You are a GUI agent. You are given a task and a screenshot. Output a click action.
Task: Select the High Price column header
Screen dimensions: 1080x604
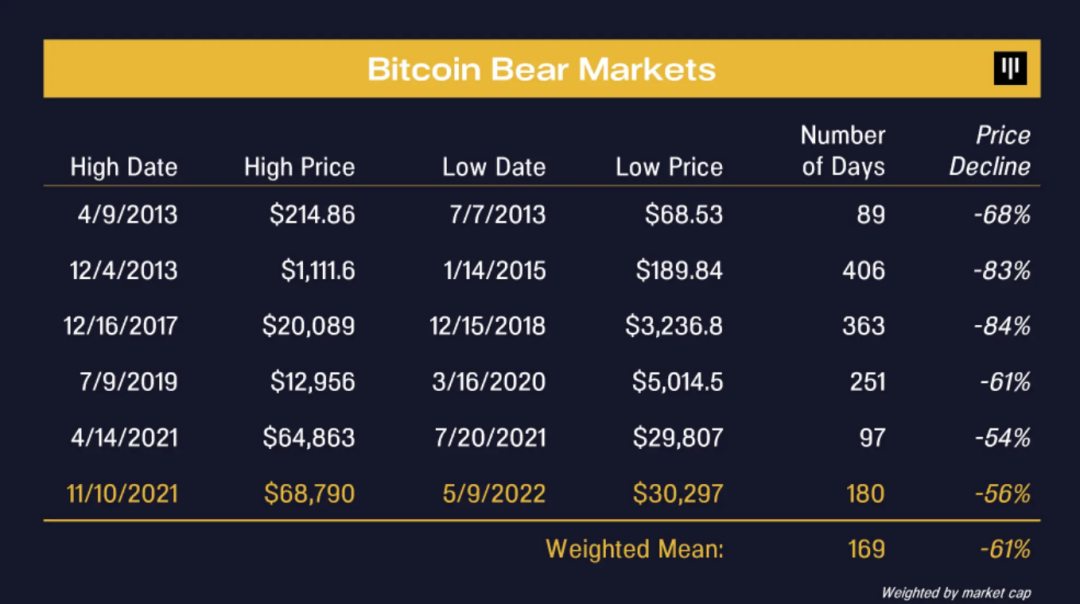coord(300,167)
